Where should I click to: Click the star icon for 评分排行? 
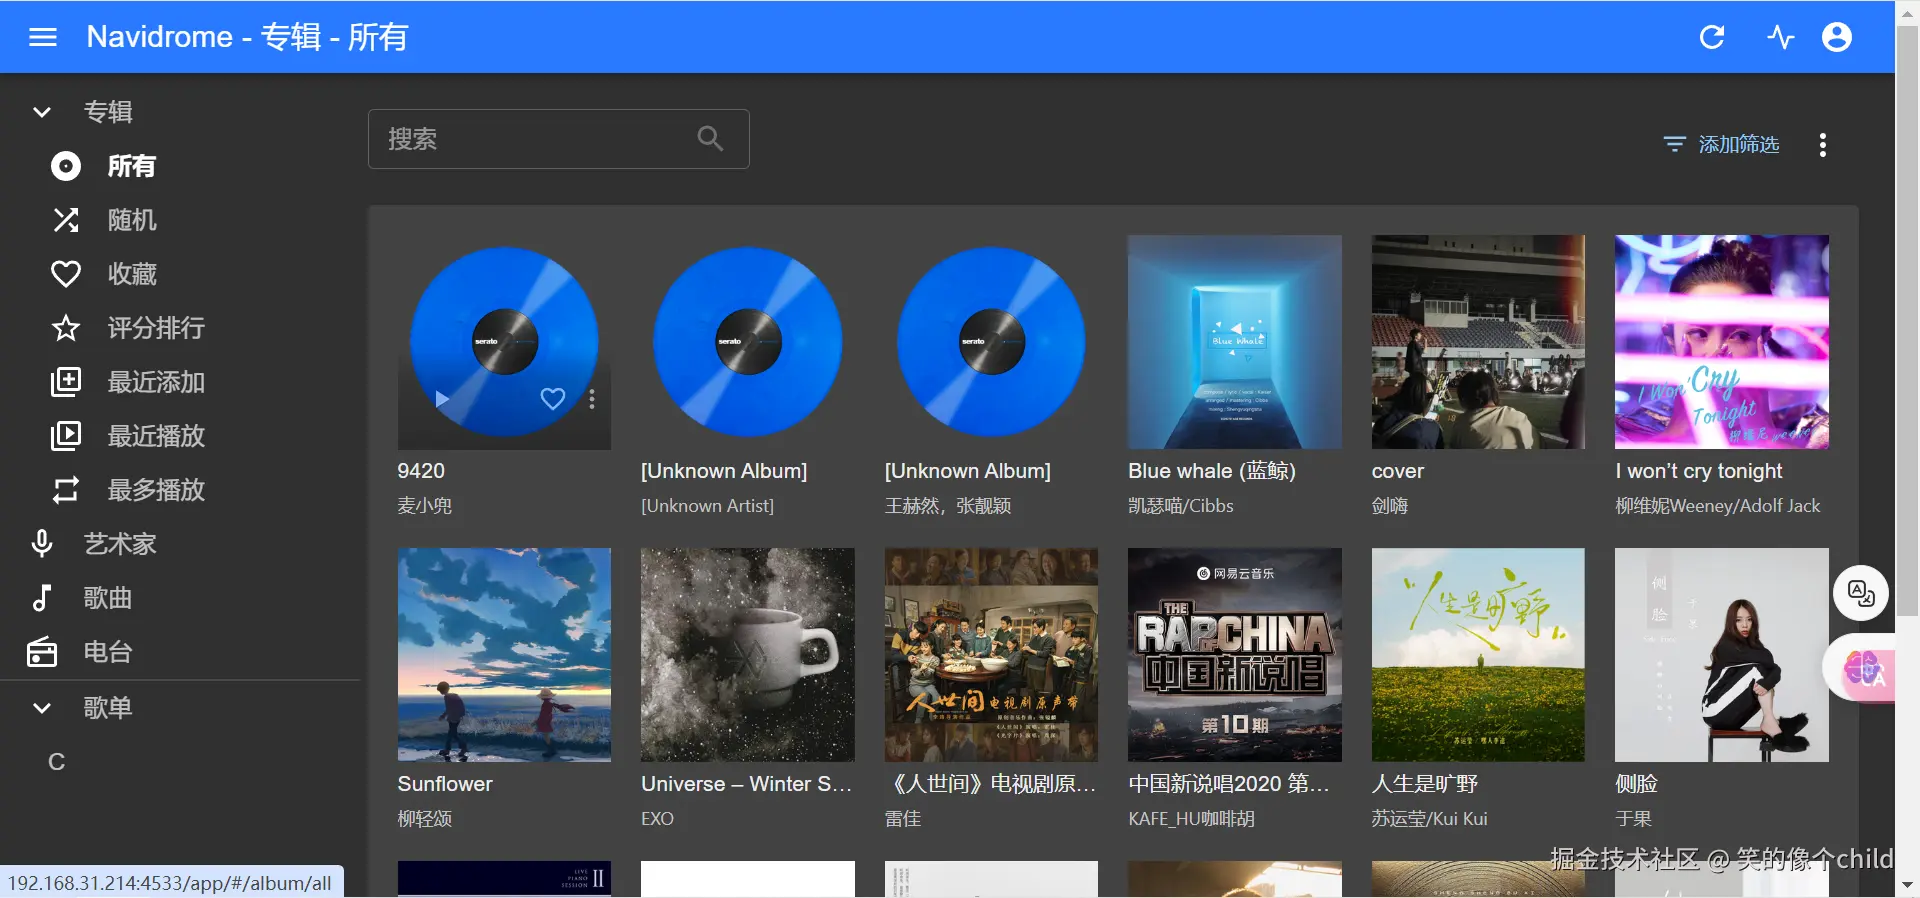click(66, 328)
